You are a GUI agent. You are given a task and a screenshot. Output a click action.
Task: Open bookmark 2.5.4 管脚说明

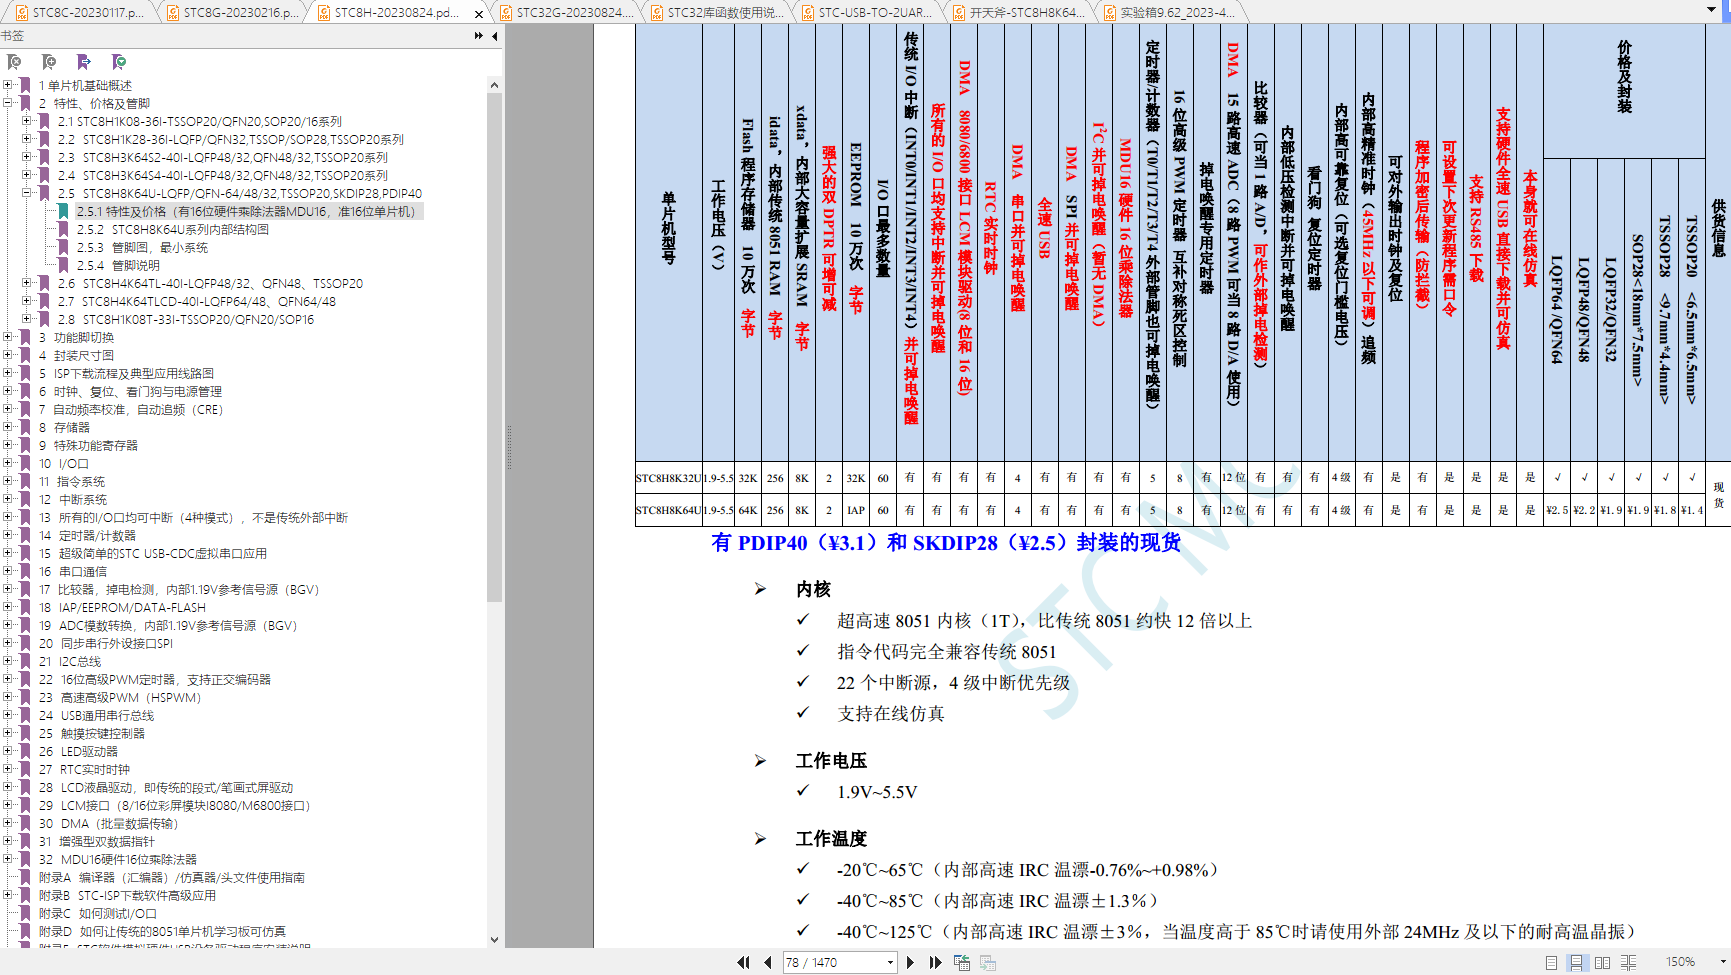click(118, 265)
